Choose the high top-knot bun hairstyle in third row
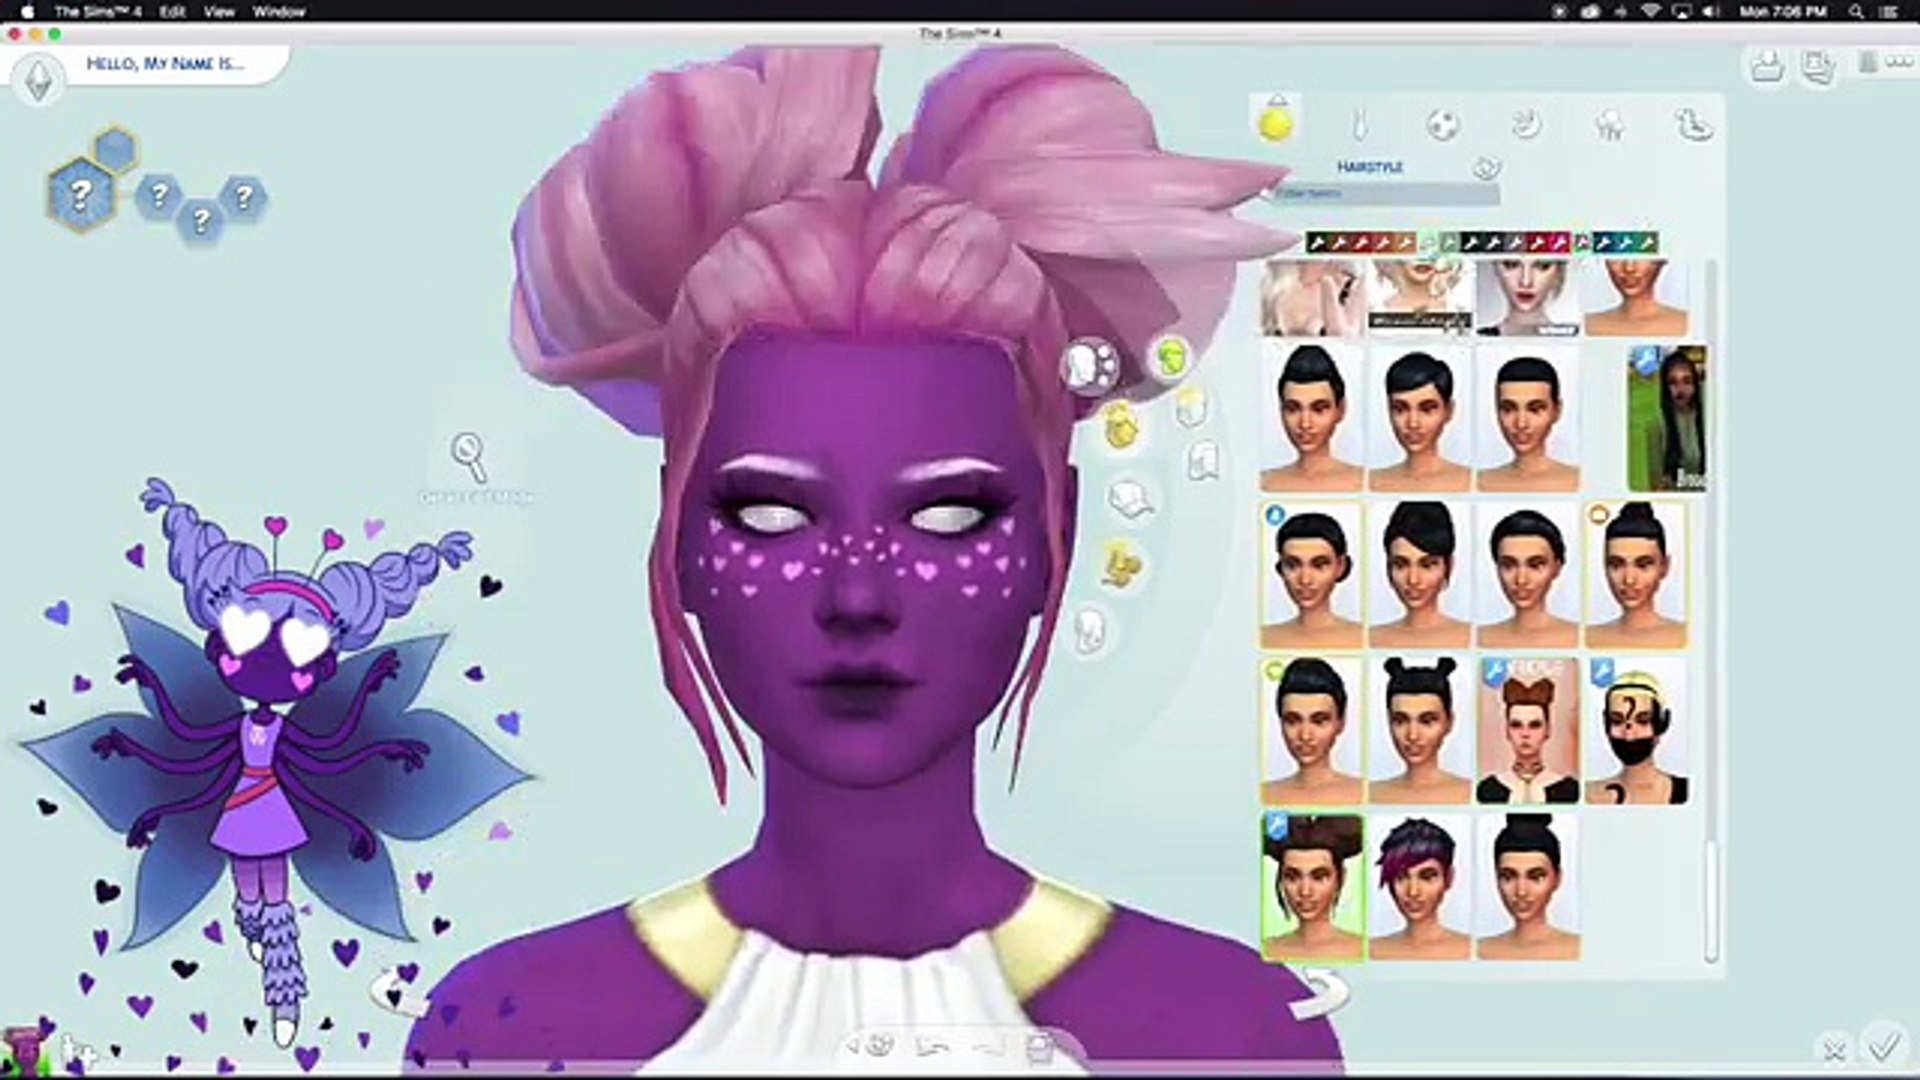 pyautogui.click(x=1636, y=575)
